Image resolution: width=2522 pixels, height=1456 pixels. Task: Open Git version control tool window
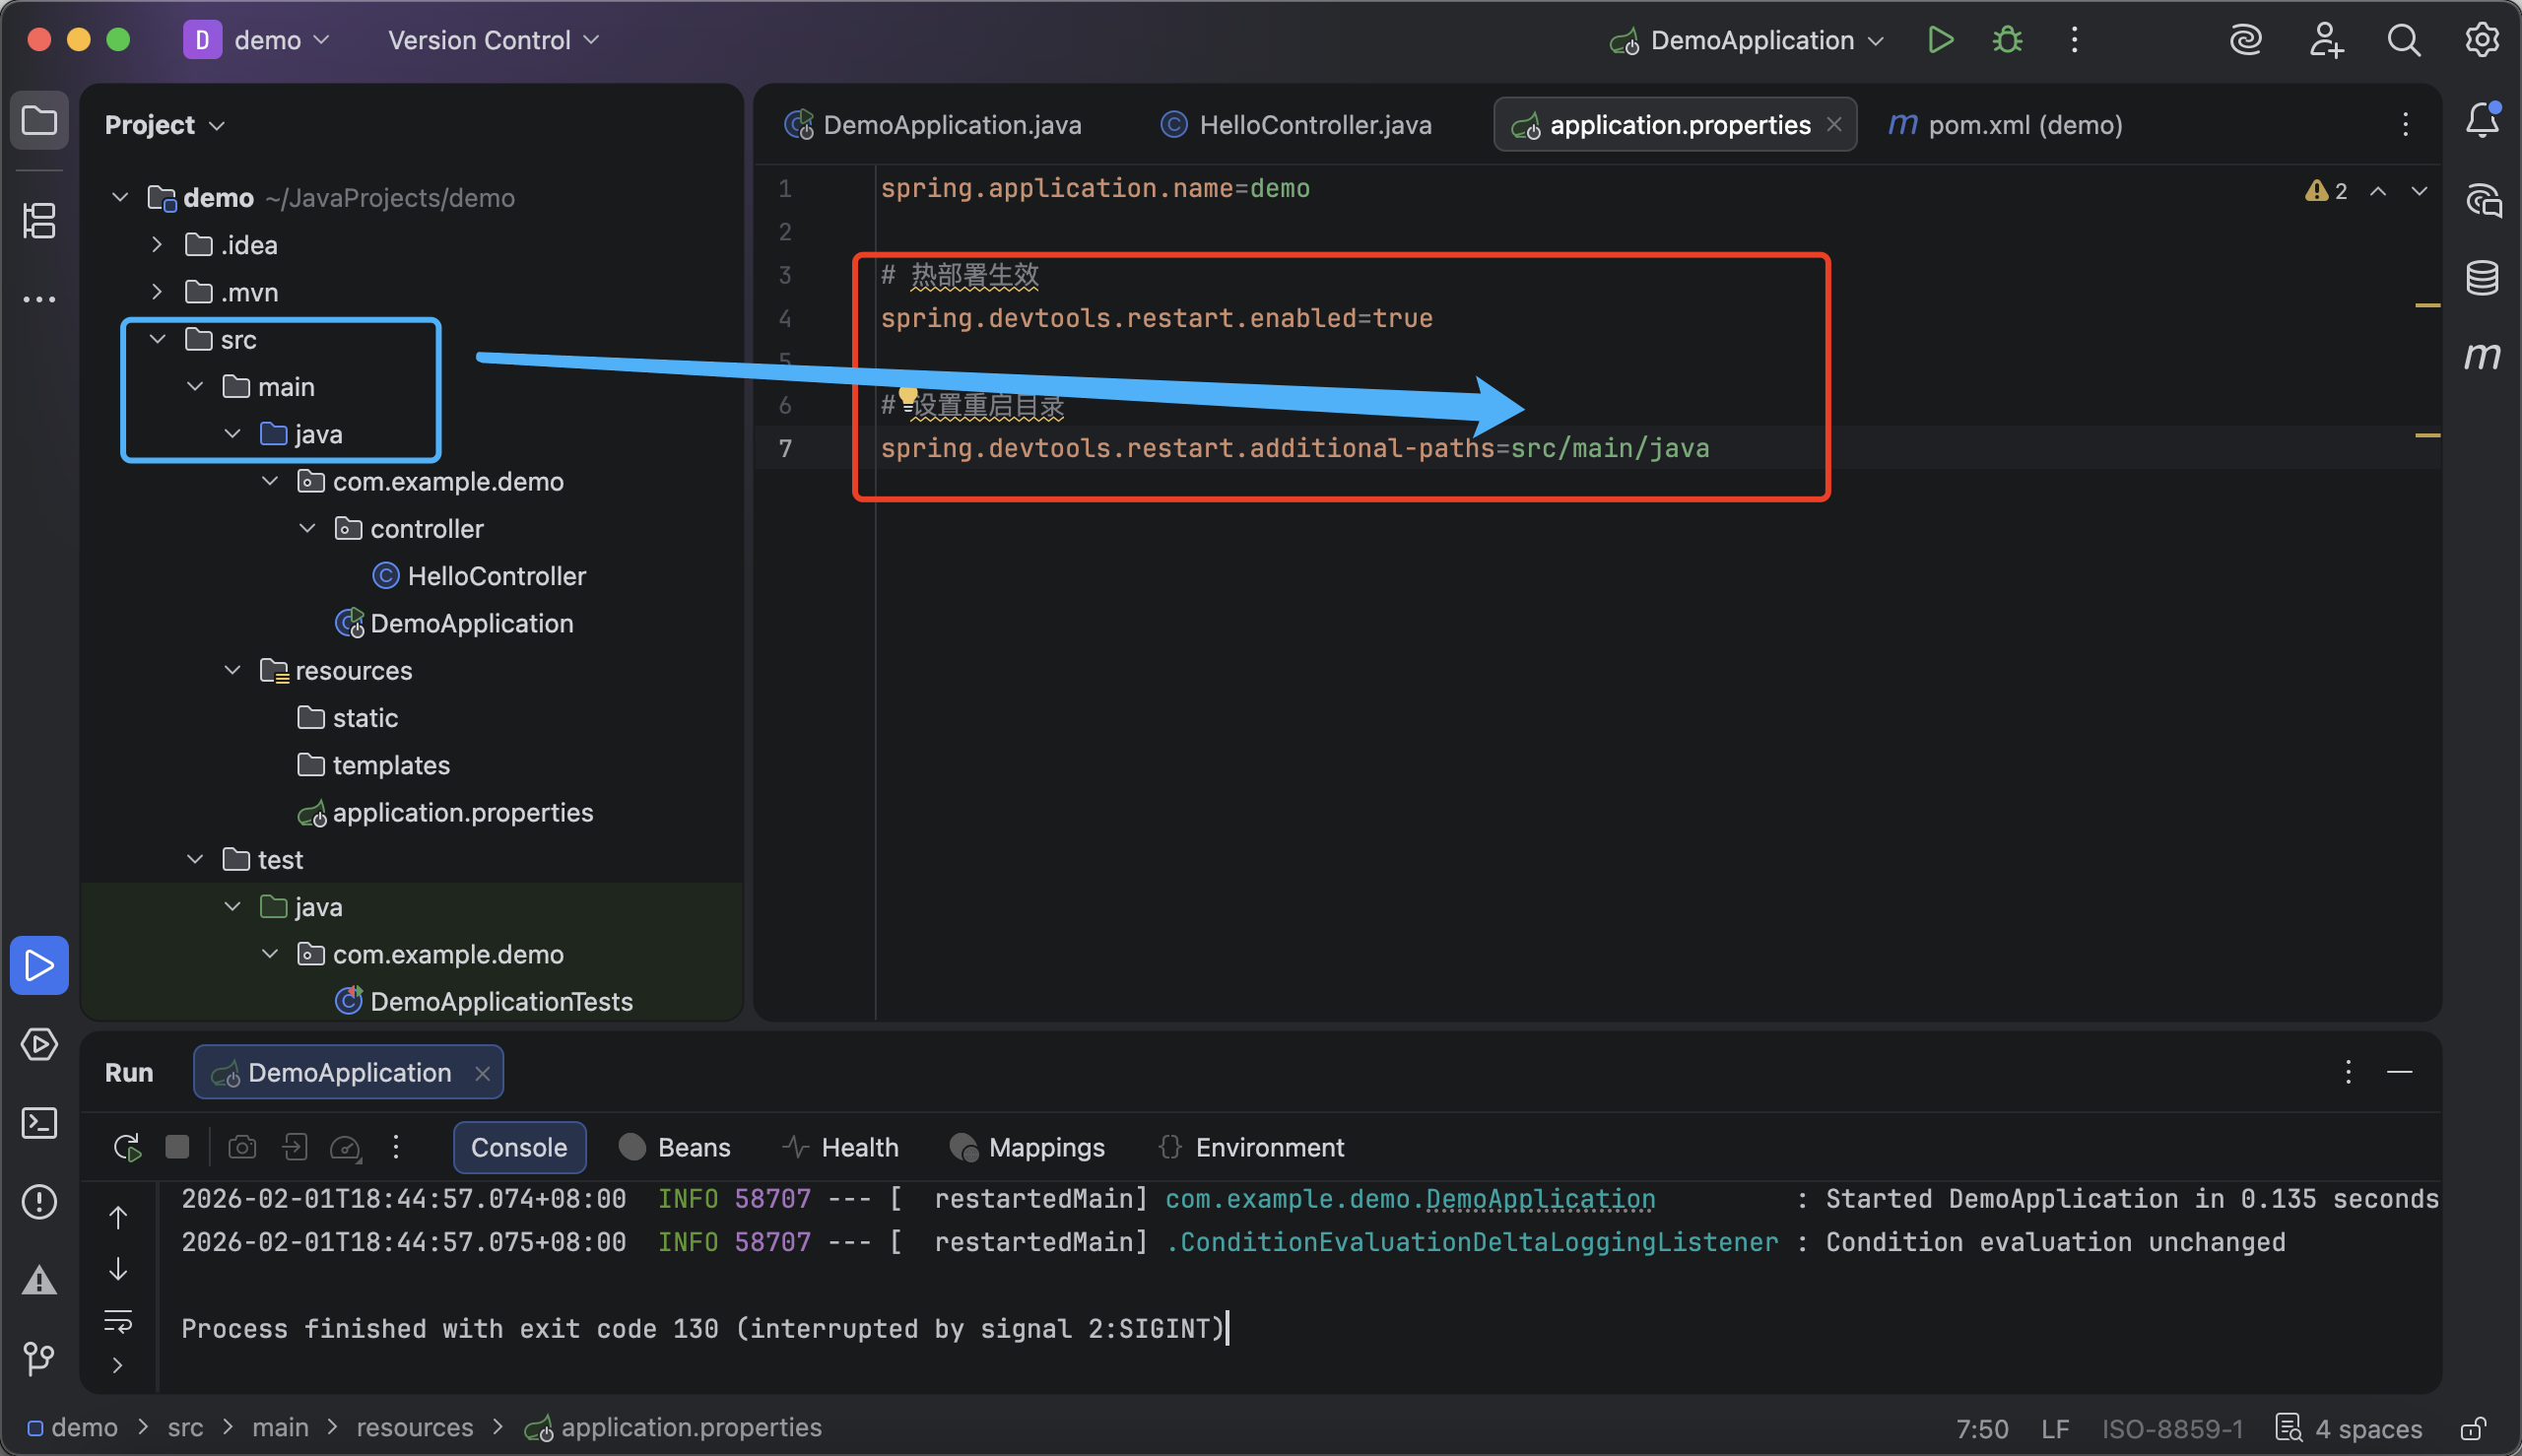click(39, 1357)
